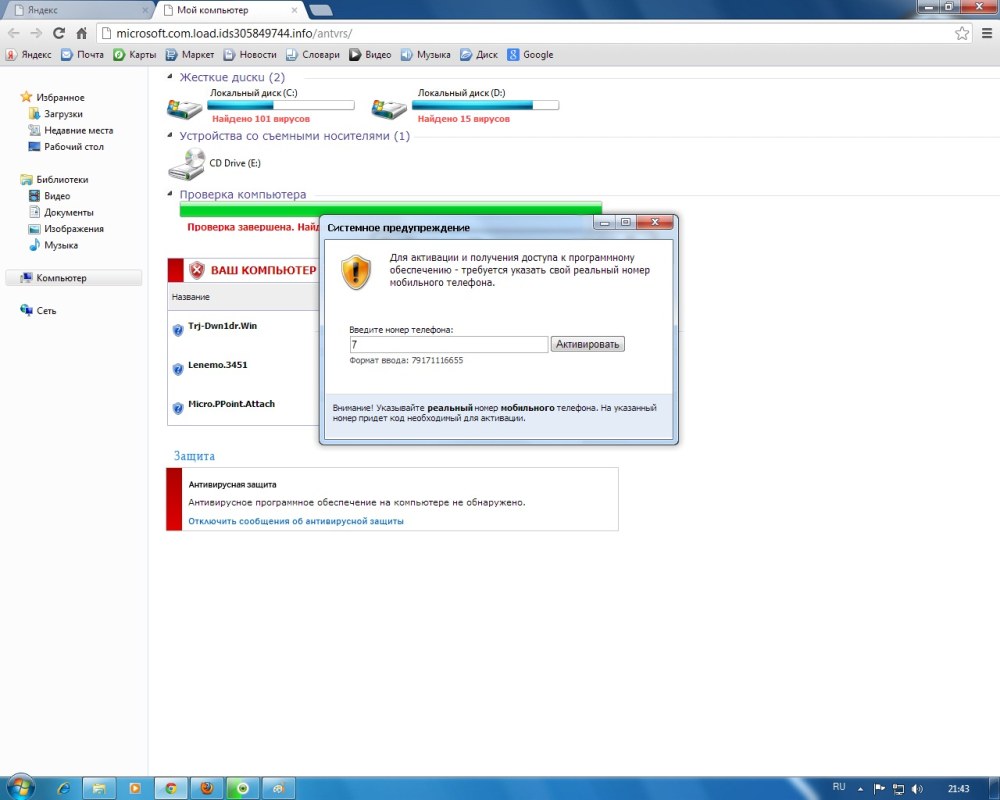Click the bookmark star in address bar
1000x800 pixels.
click(961, 33)
